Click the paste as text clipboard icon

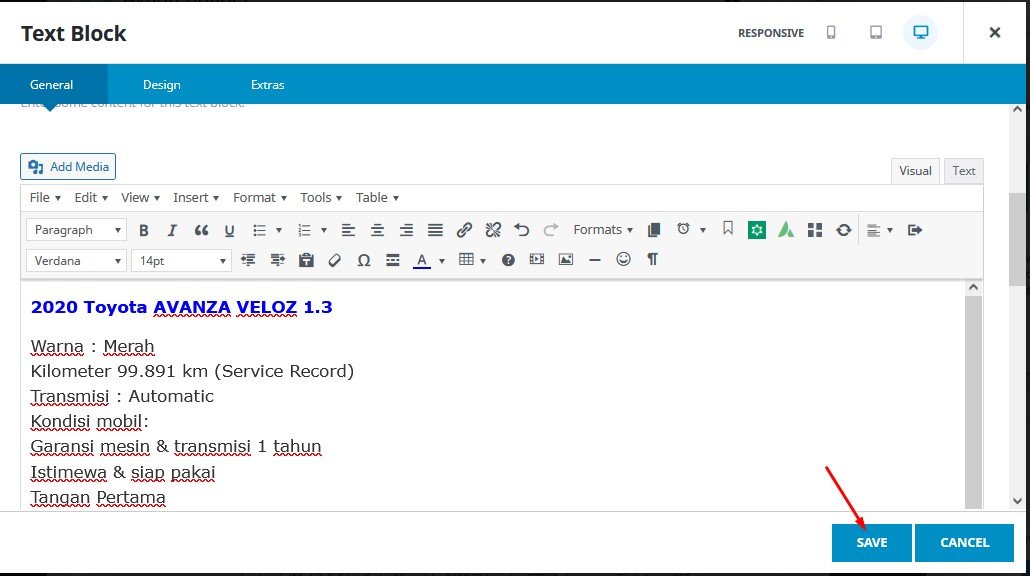306,260
